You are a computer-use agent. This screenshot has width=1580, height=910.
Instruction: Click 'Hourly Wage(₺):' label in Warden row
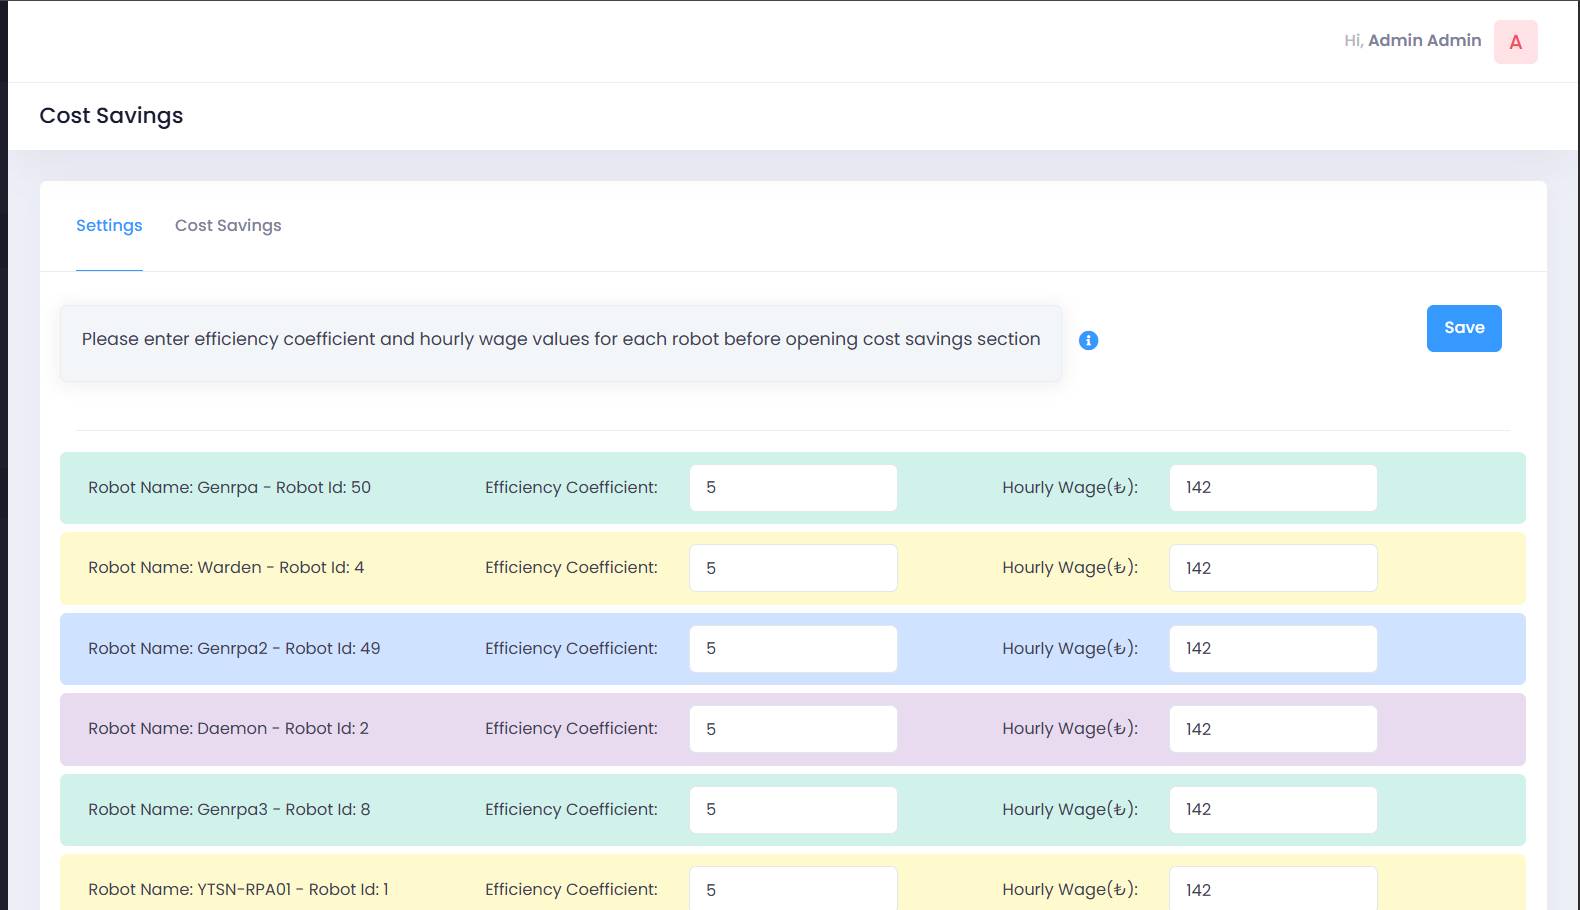point(1070,568)
